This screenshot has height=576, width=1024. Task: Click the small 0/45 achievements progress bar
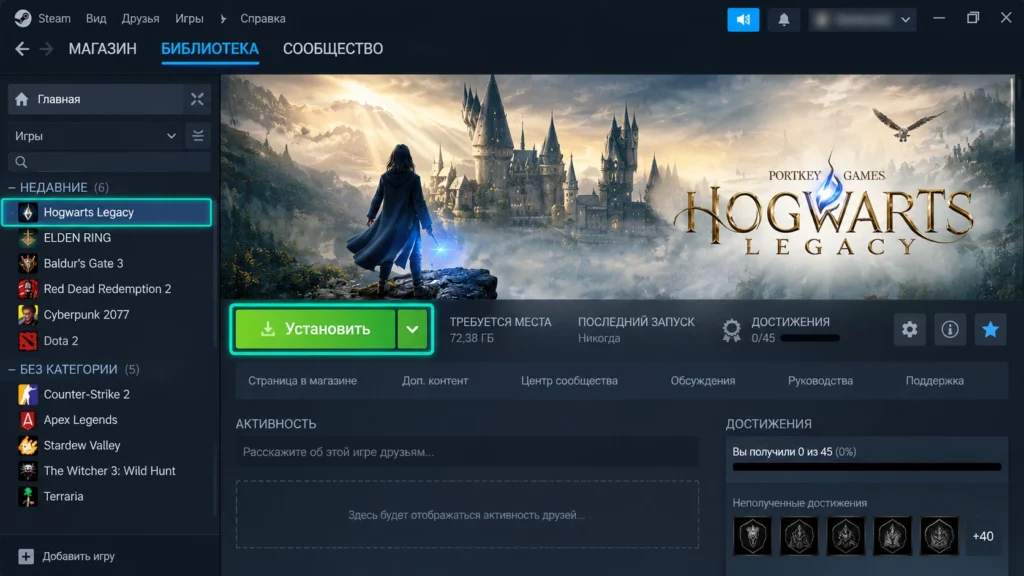click(810, 338)
